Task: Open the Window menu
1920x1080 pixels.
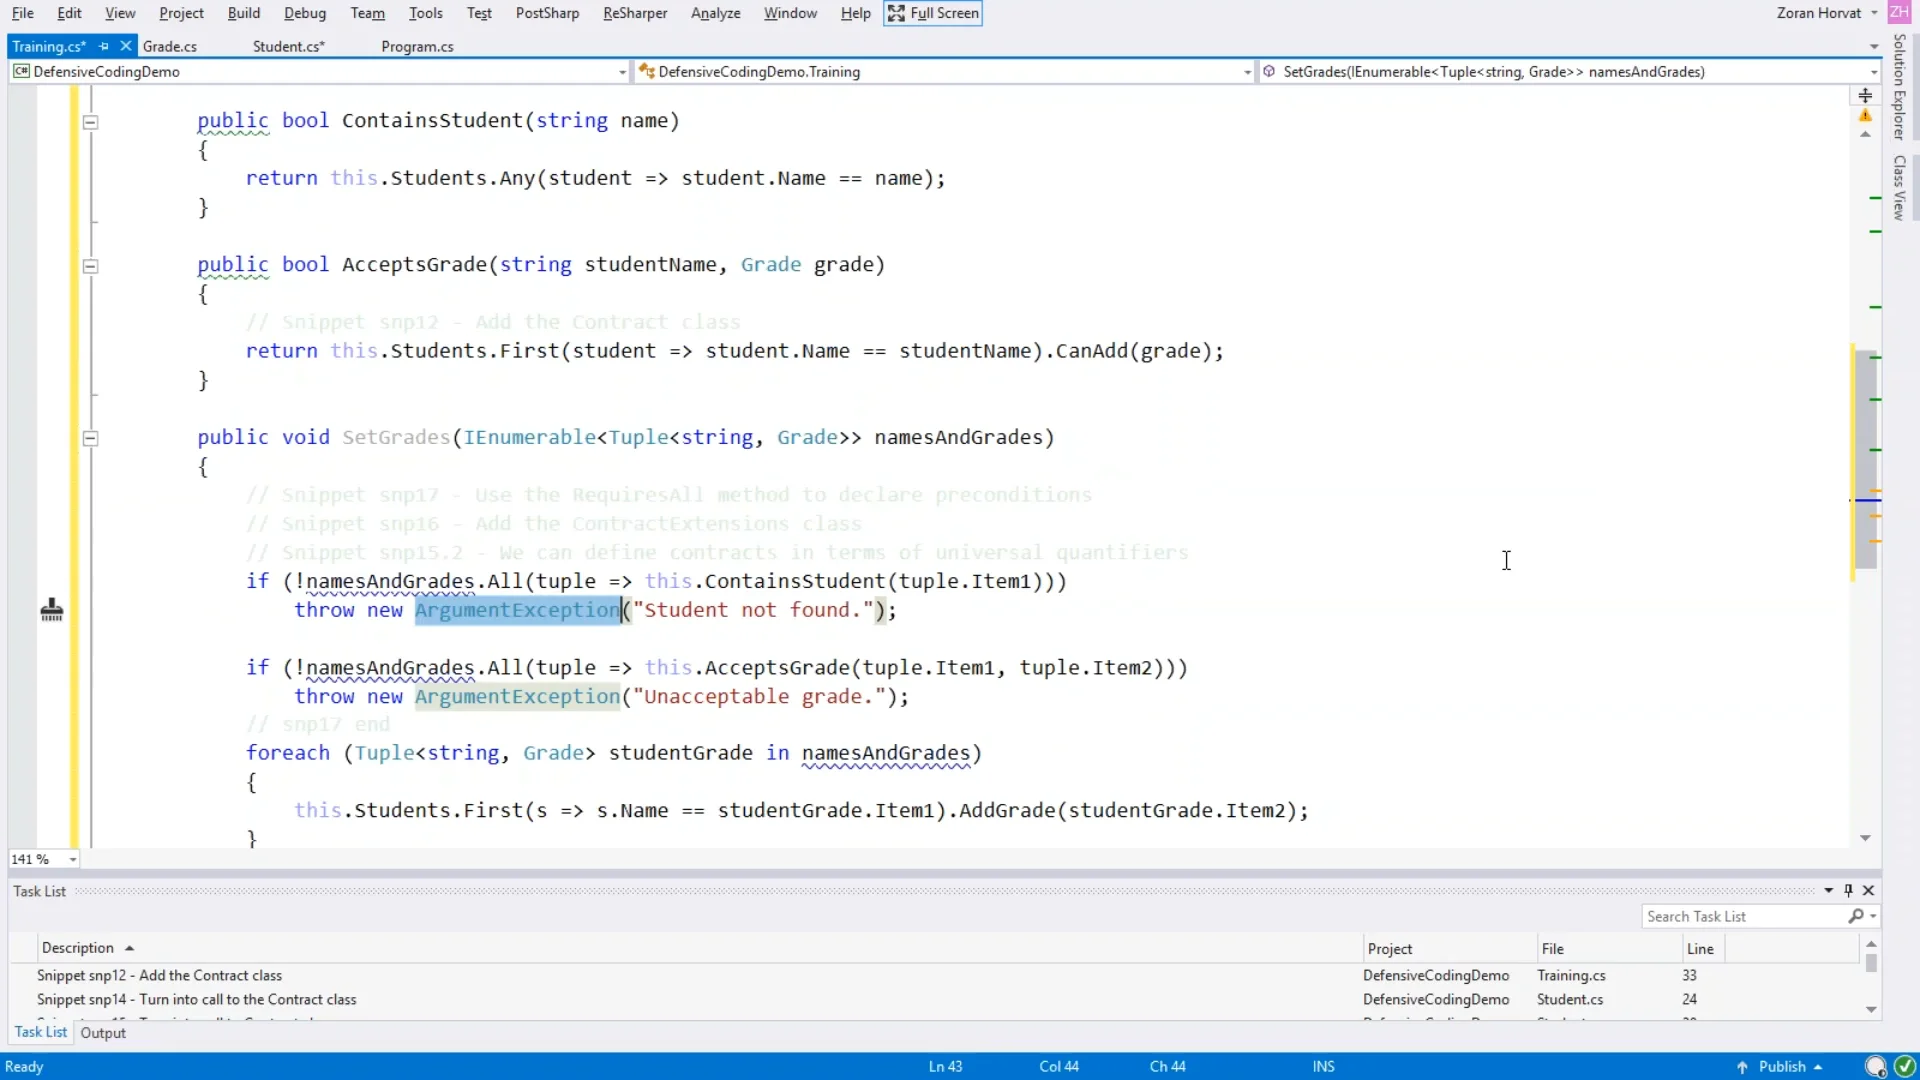Action: tap(790, 13)
